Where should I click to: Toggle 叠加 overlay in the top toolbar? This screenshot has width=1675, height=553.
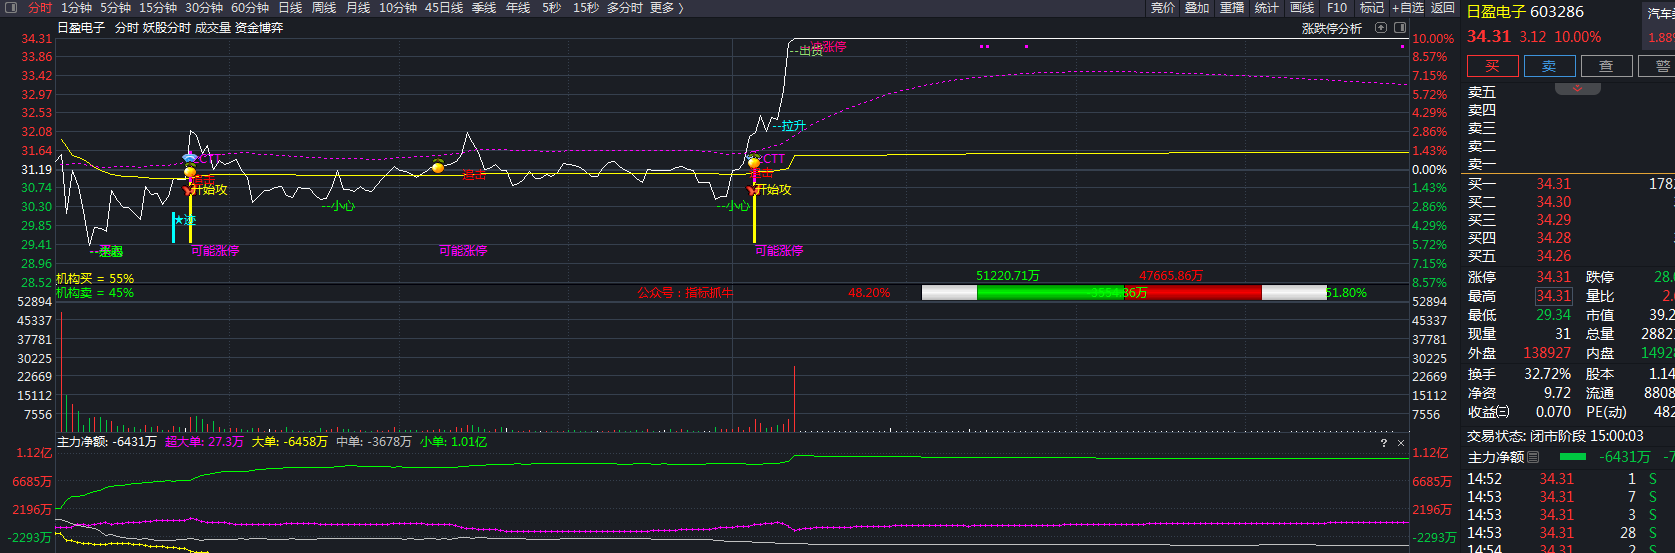click(x=1197, y=8)
